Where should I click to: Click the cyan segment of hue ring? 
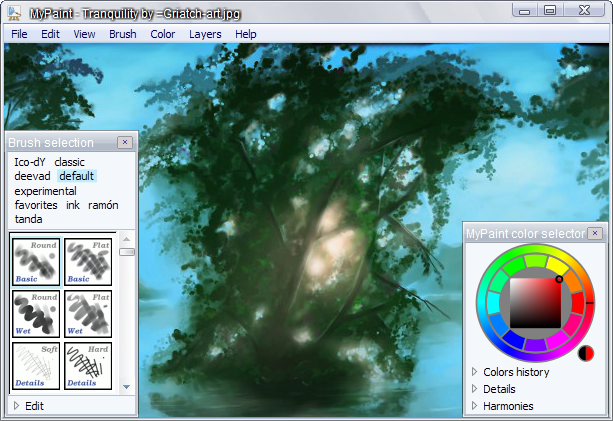tap(493, 302)
